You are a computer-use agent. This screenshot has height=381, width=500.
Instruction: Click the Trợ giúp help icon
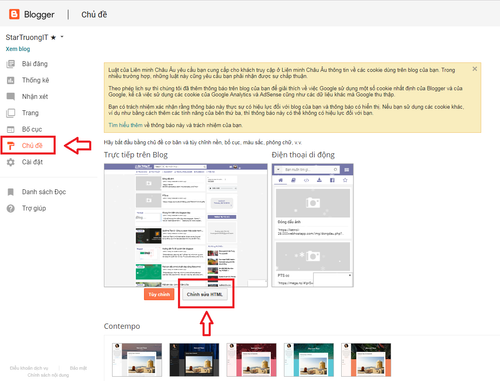(11, 208)
